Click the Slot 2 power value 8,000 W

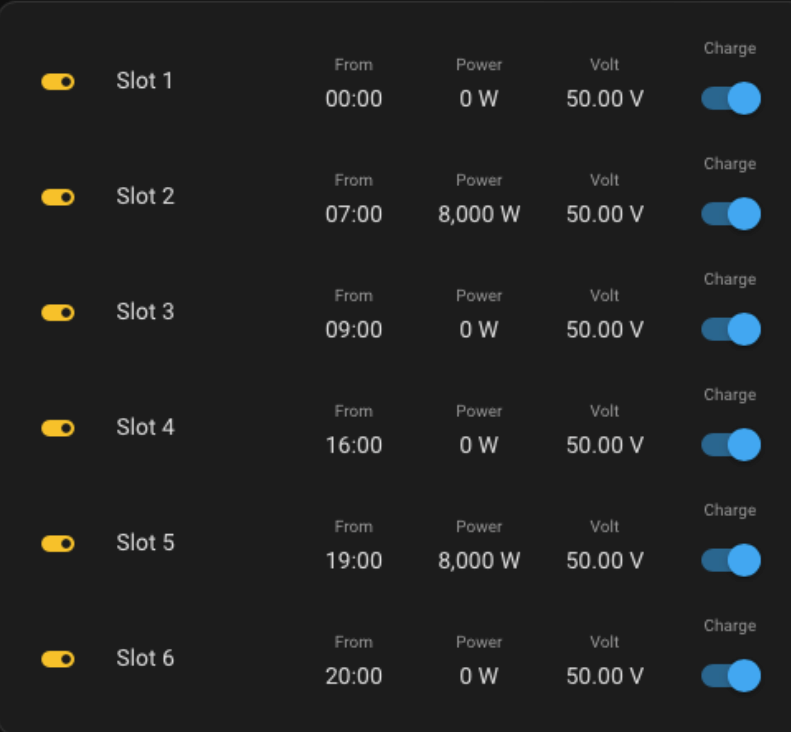tap(479, 214)
